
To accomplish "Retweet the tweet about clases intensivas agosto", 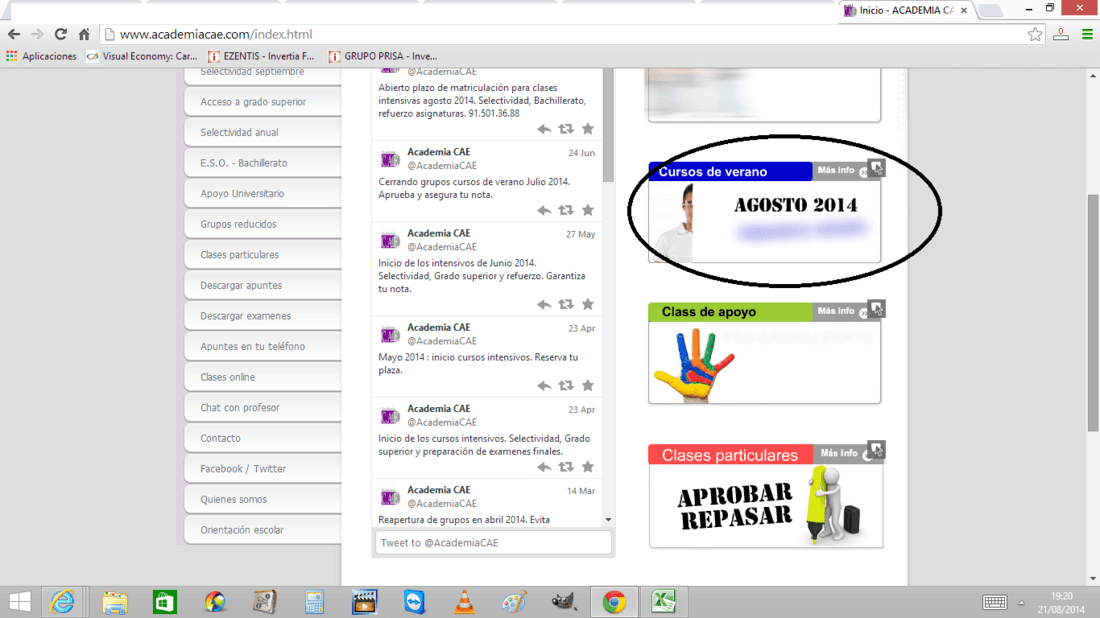I will 565,129.
